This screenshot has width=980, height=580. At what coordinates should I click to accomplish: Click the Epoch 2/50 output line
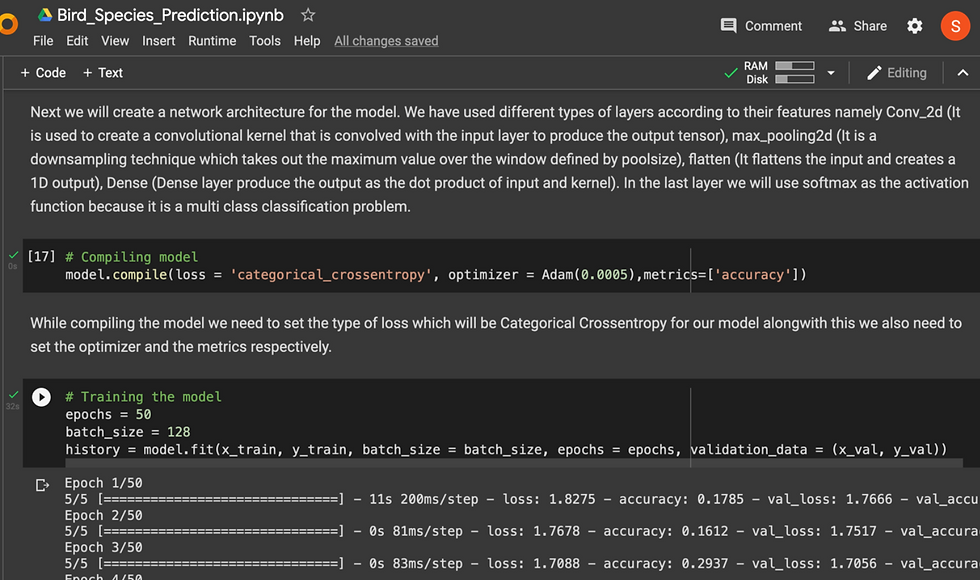(103, 515)
